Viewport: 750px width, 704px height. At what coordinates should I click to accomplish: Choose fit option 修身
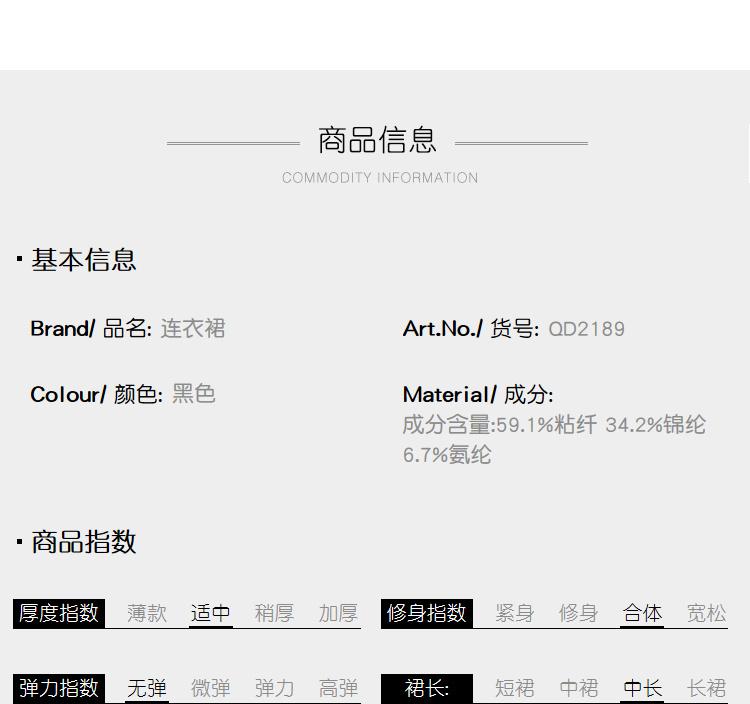[x=579, y=614]
